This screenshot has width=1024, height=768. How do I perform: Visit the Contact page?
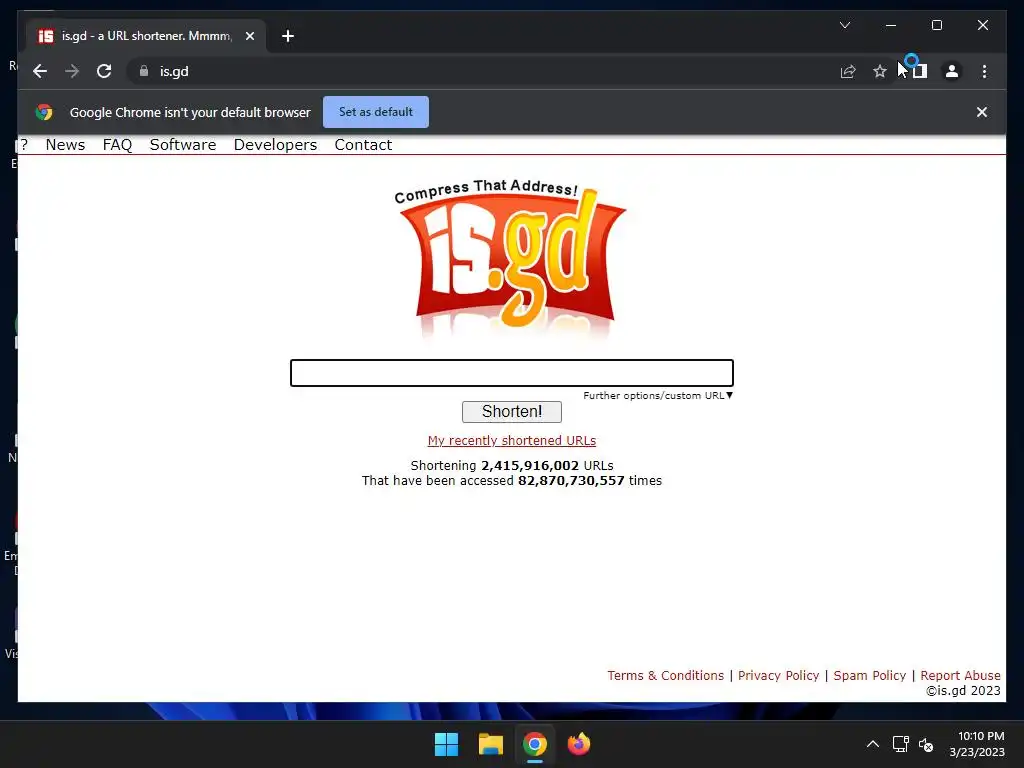click(x=363, y=145)
